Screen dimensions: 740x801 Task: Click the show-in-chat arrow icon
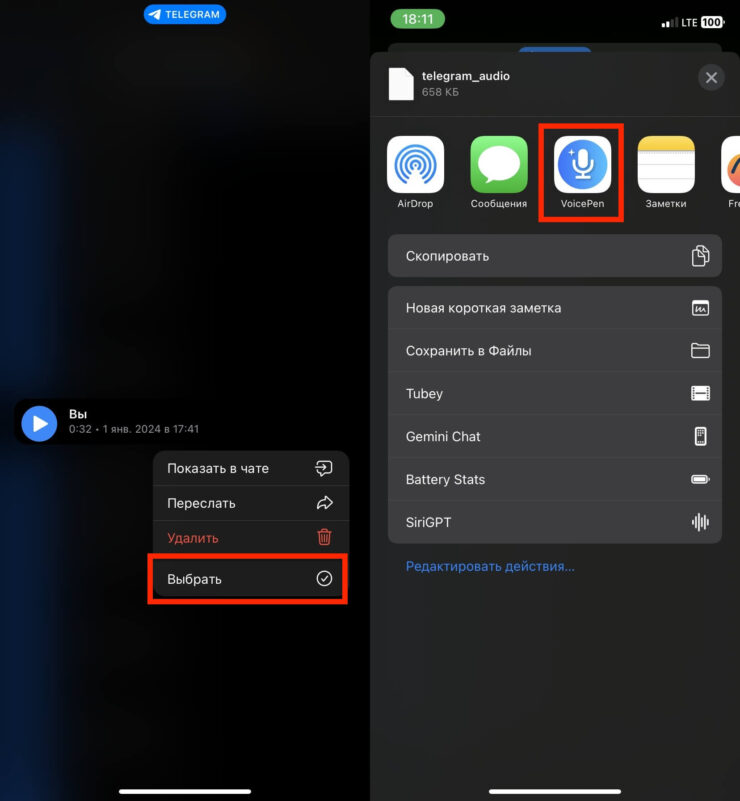tap(324, 468)
